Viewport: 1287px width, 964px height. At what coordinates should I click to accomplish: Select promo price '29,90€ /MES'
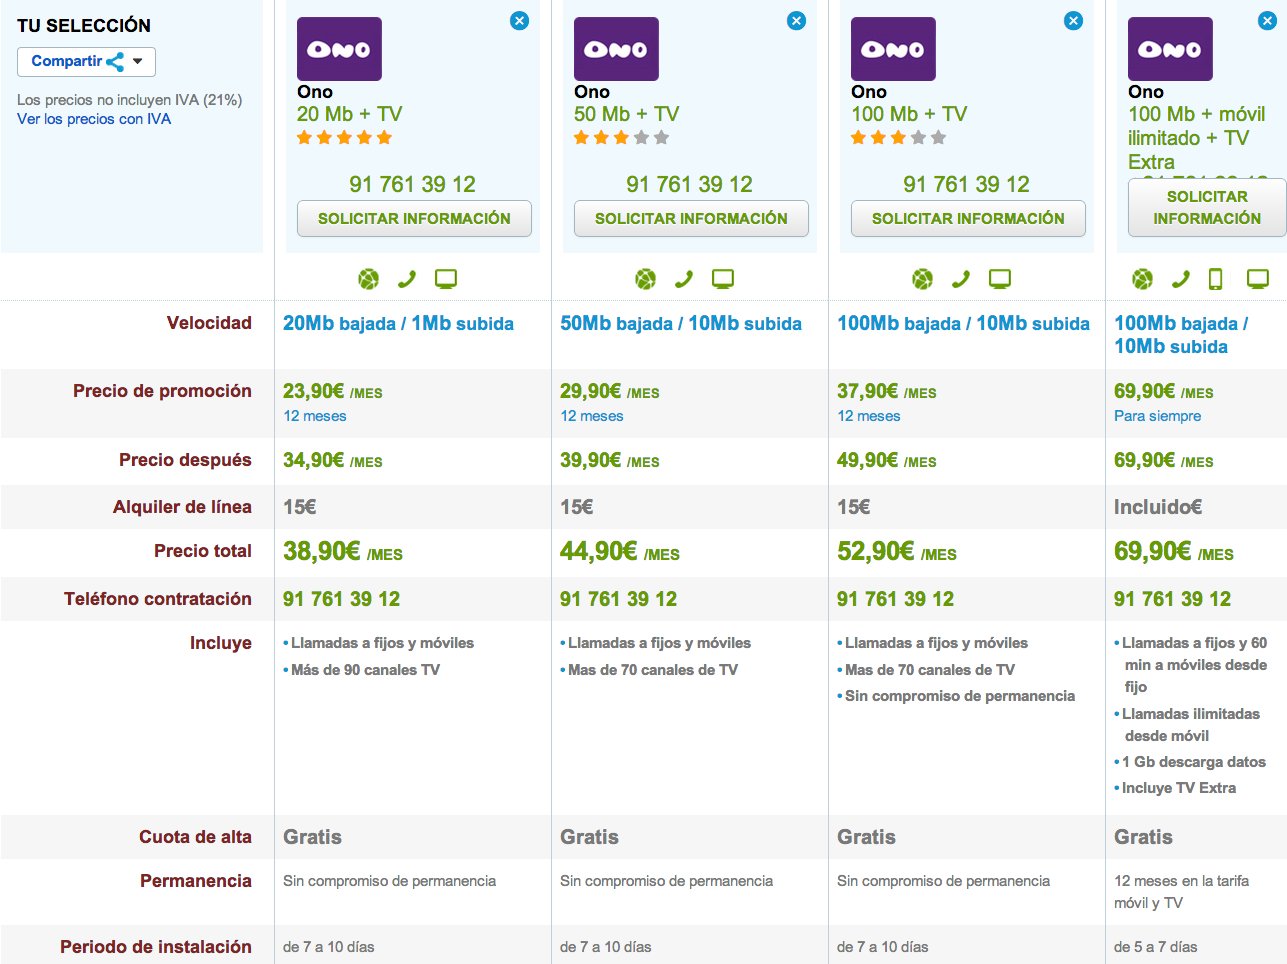(x=610, y=392)
